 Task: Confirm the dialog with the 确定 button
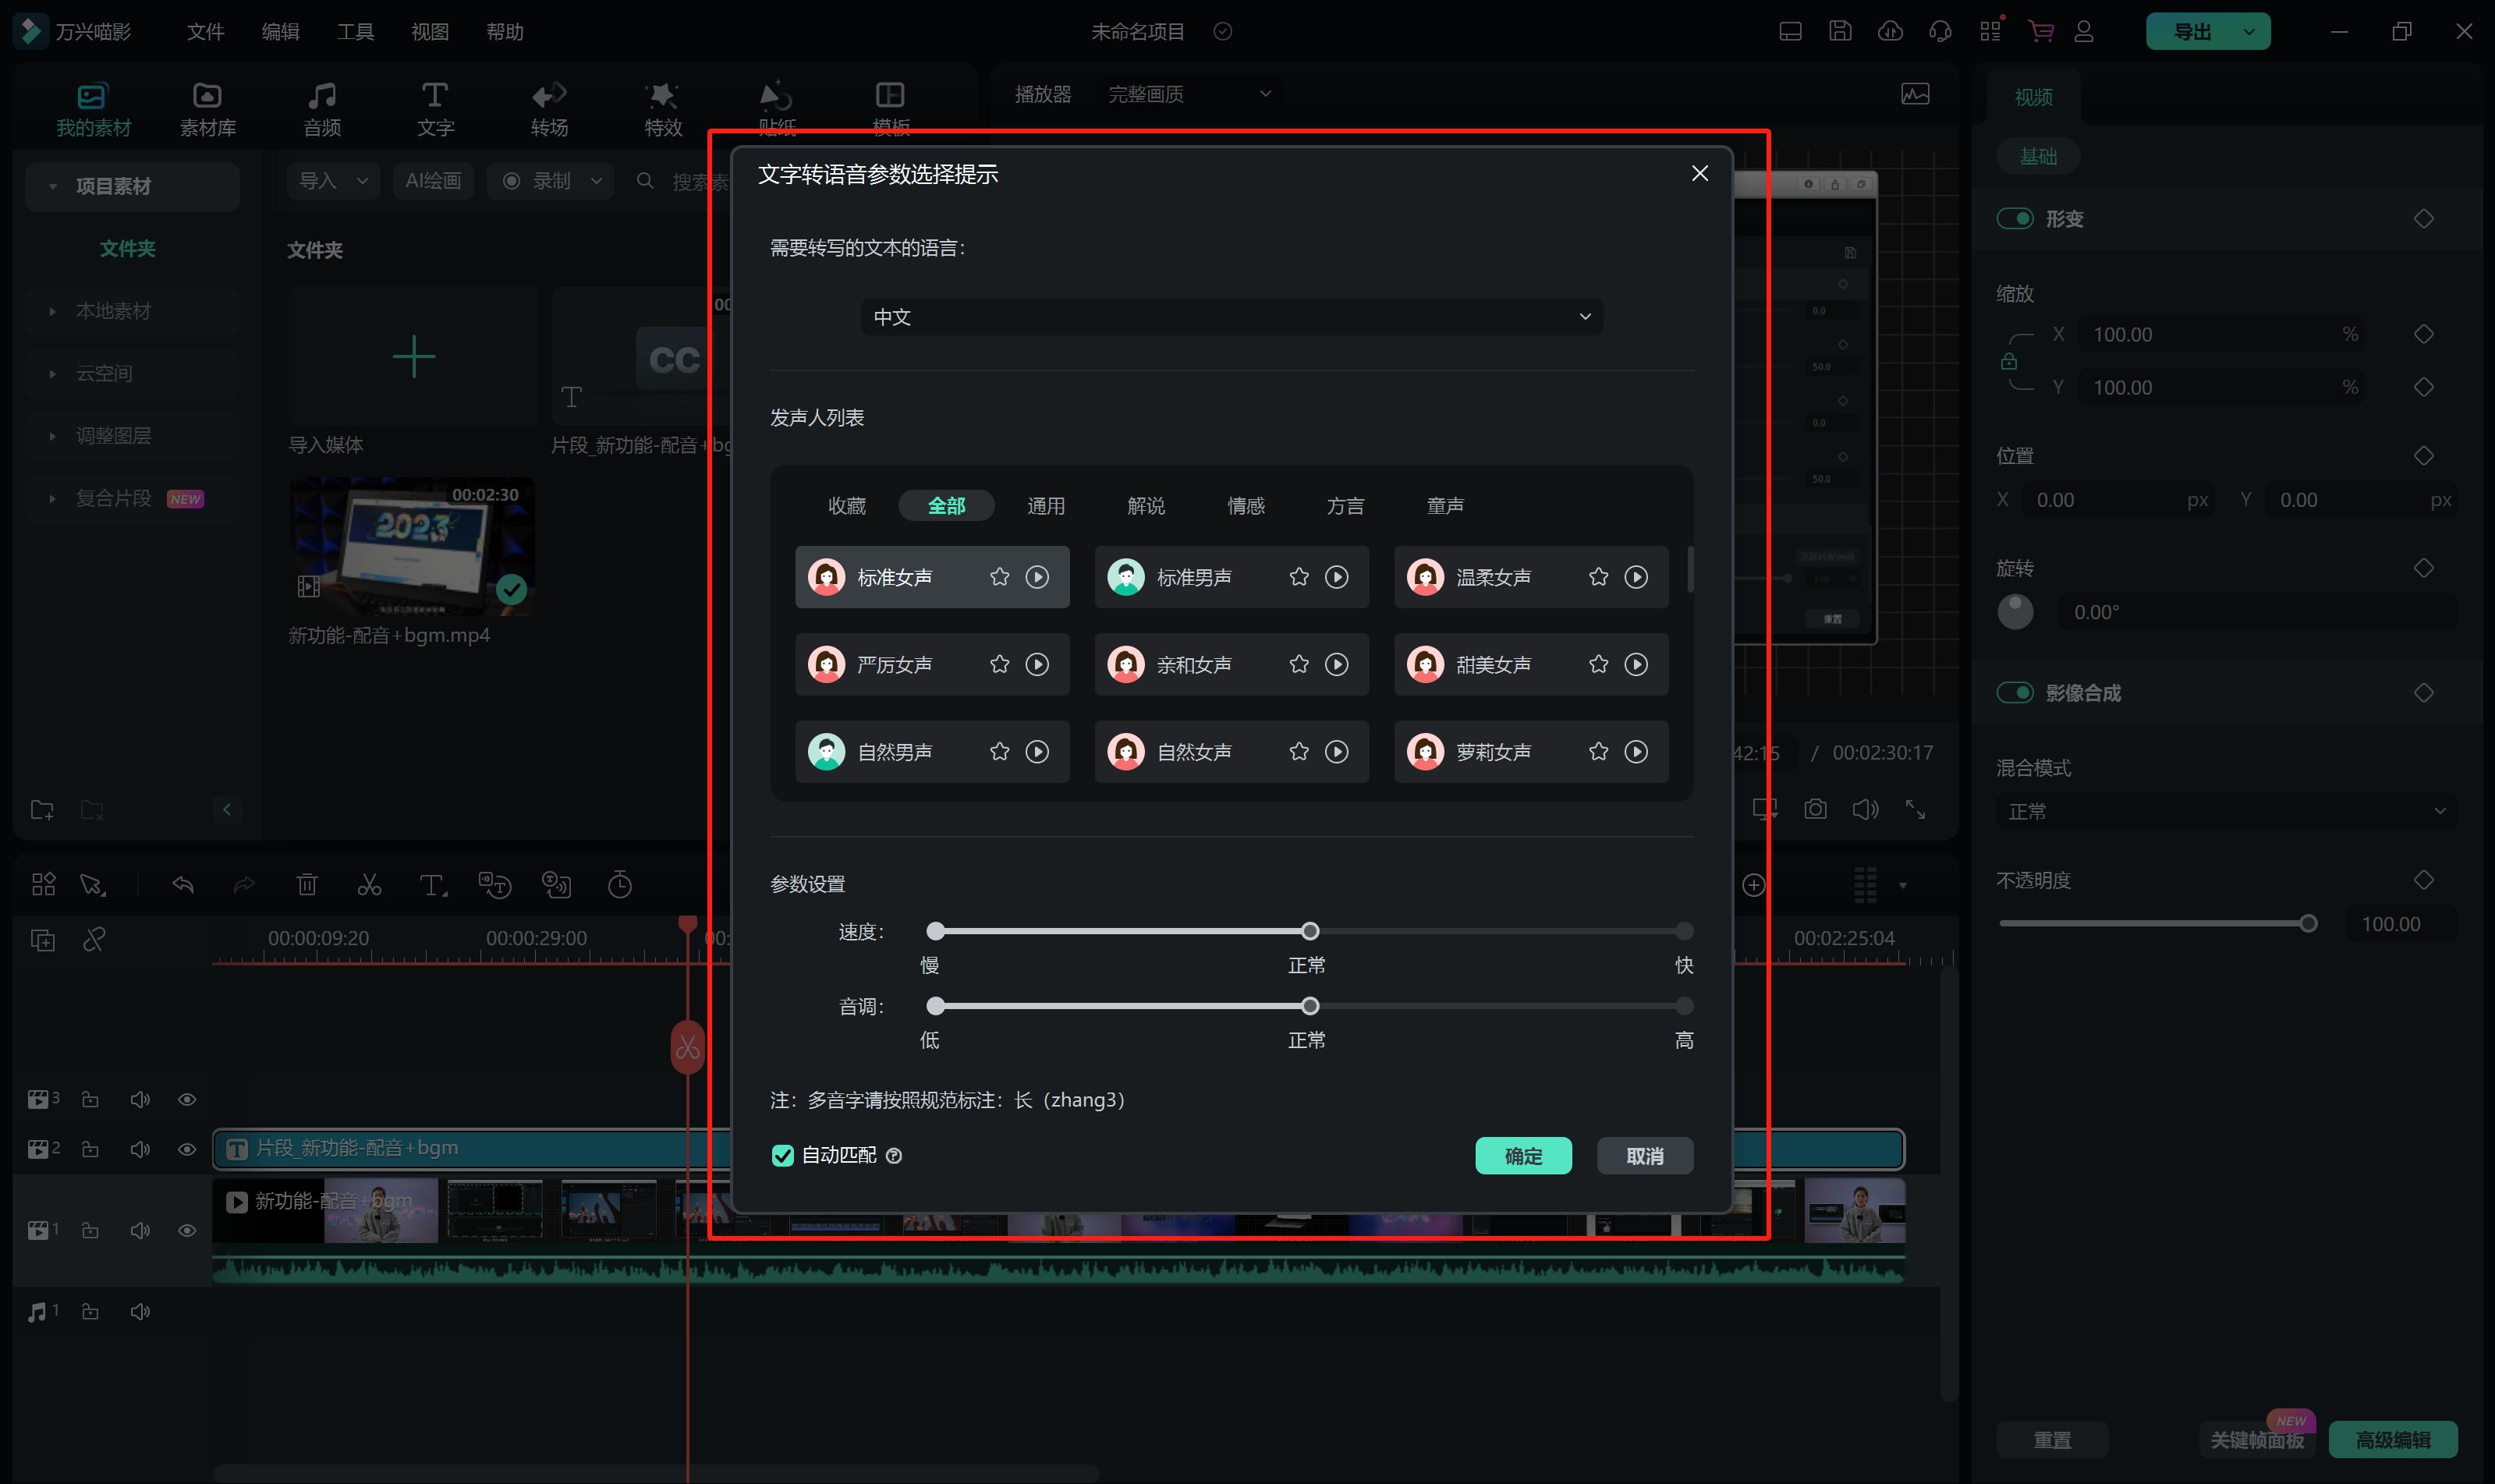(x=1523, y=1156)
